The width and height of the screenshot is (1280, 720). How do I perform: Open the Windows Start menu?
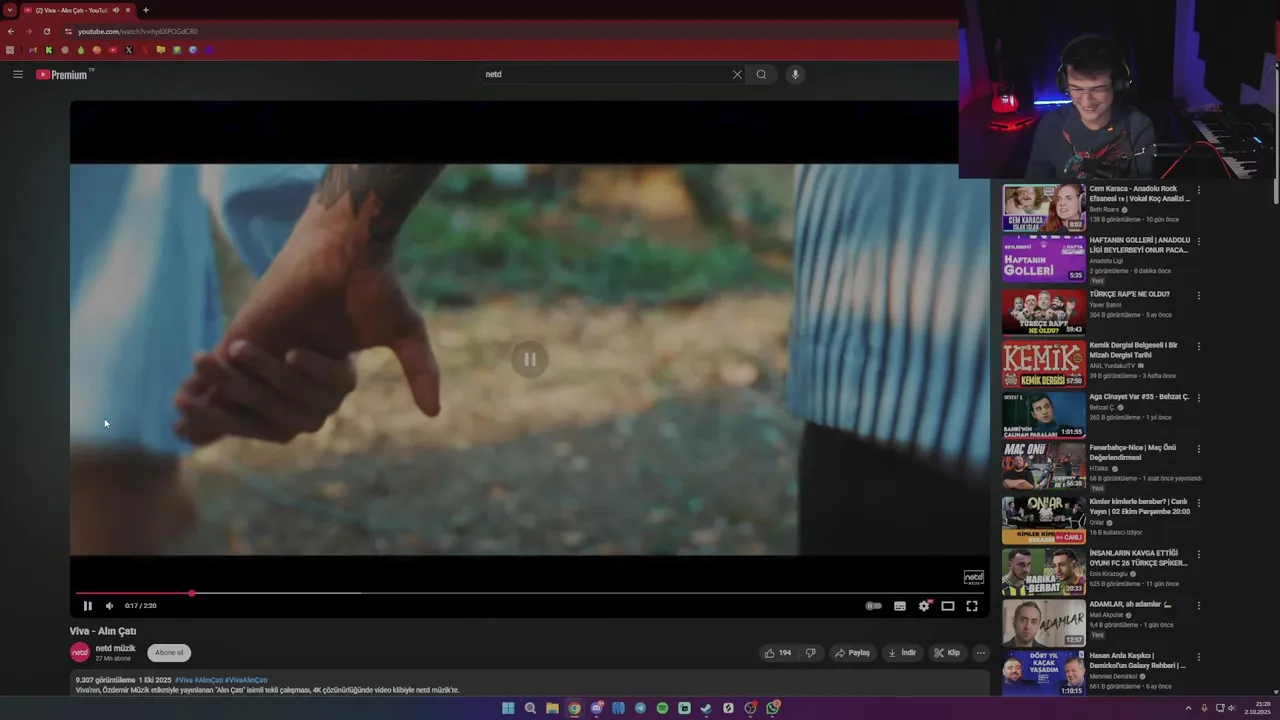(508, 708)
